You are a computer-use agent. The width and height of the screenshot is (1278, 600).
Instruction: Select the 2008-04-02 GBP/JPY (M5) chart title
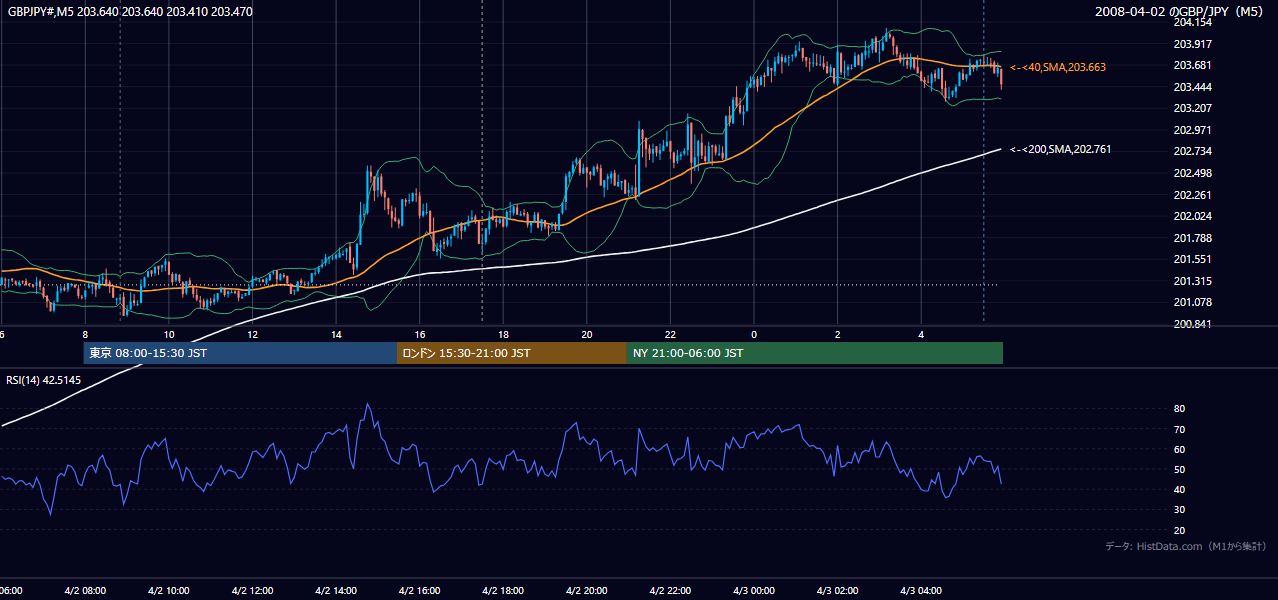coord(1181,12)
